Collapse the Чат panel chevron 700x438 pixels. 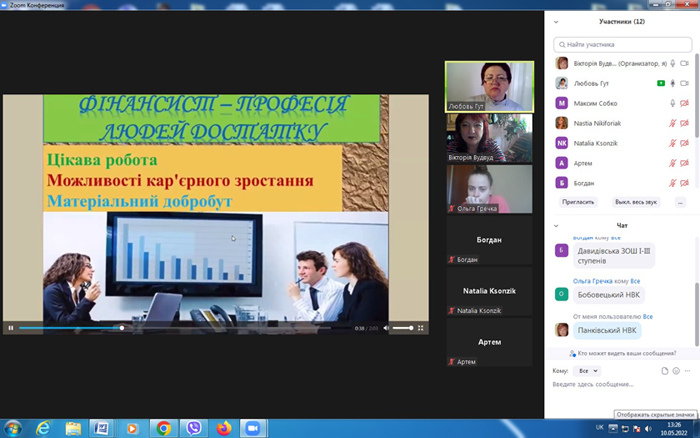[x=556, y=226]
